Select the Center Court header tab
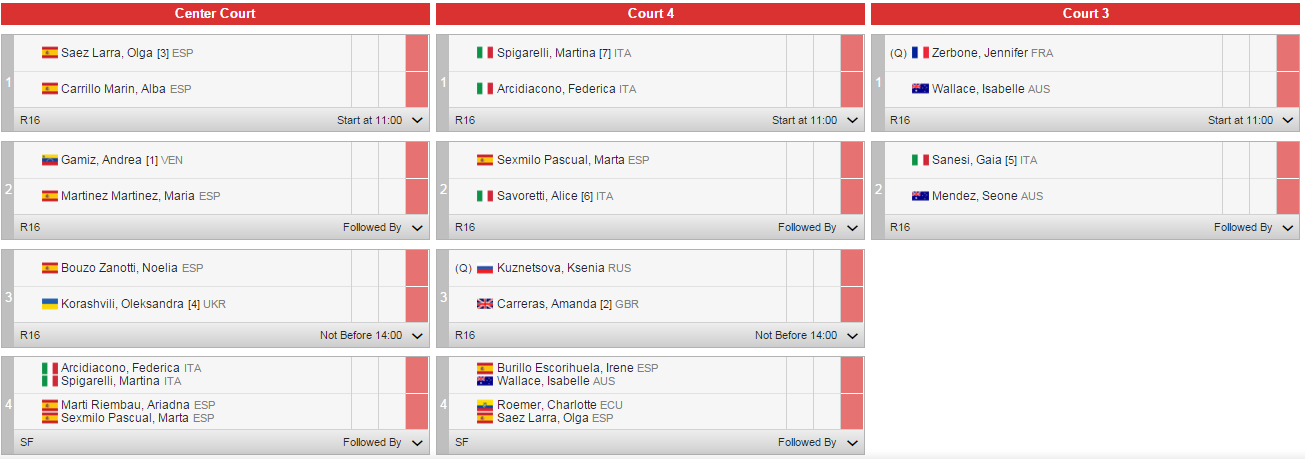 tap(215, 14)
